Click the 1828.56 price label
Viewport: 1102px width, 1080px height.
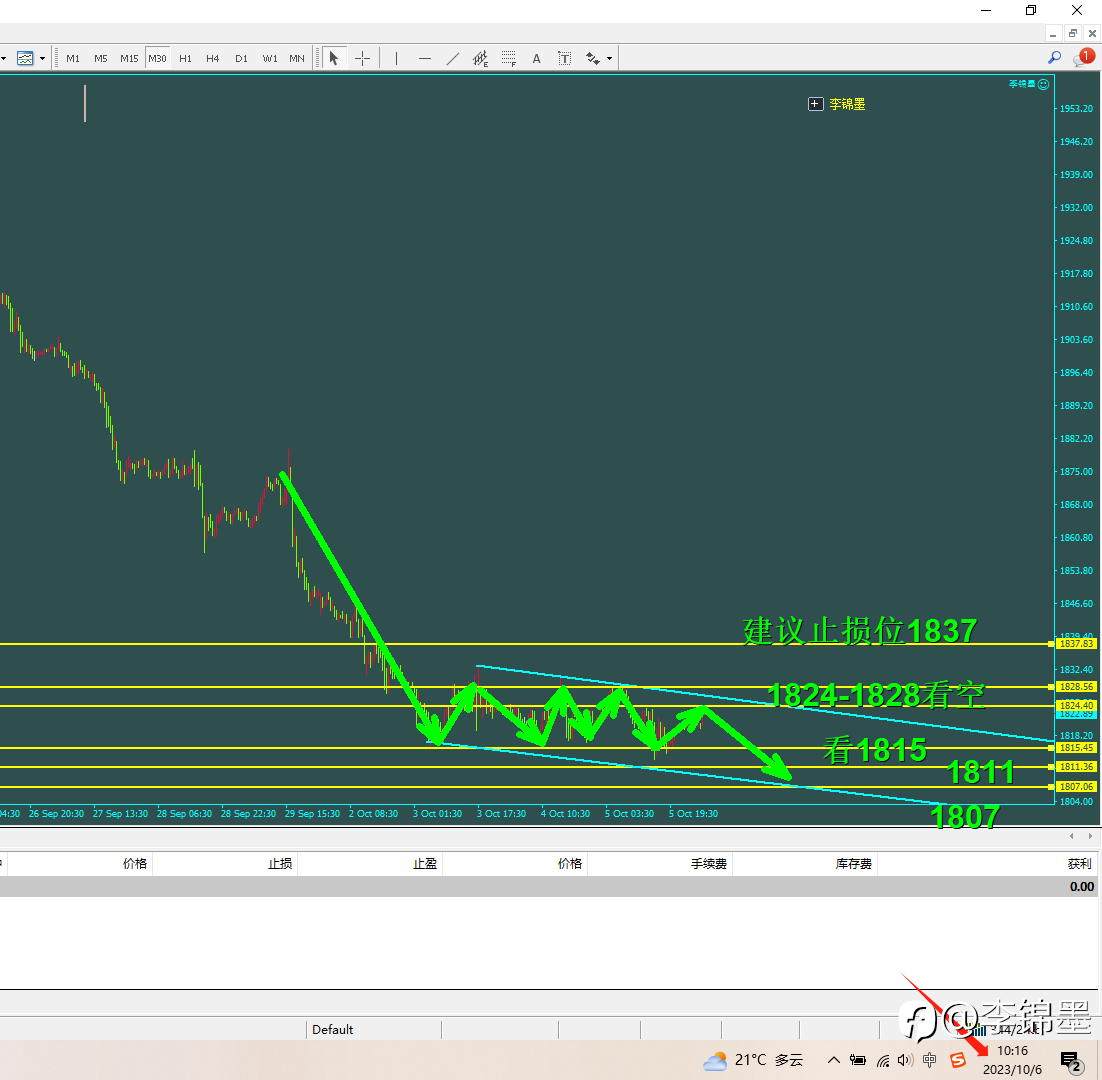[x=1076, y=687]
